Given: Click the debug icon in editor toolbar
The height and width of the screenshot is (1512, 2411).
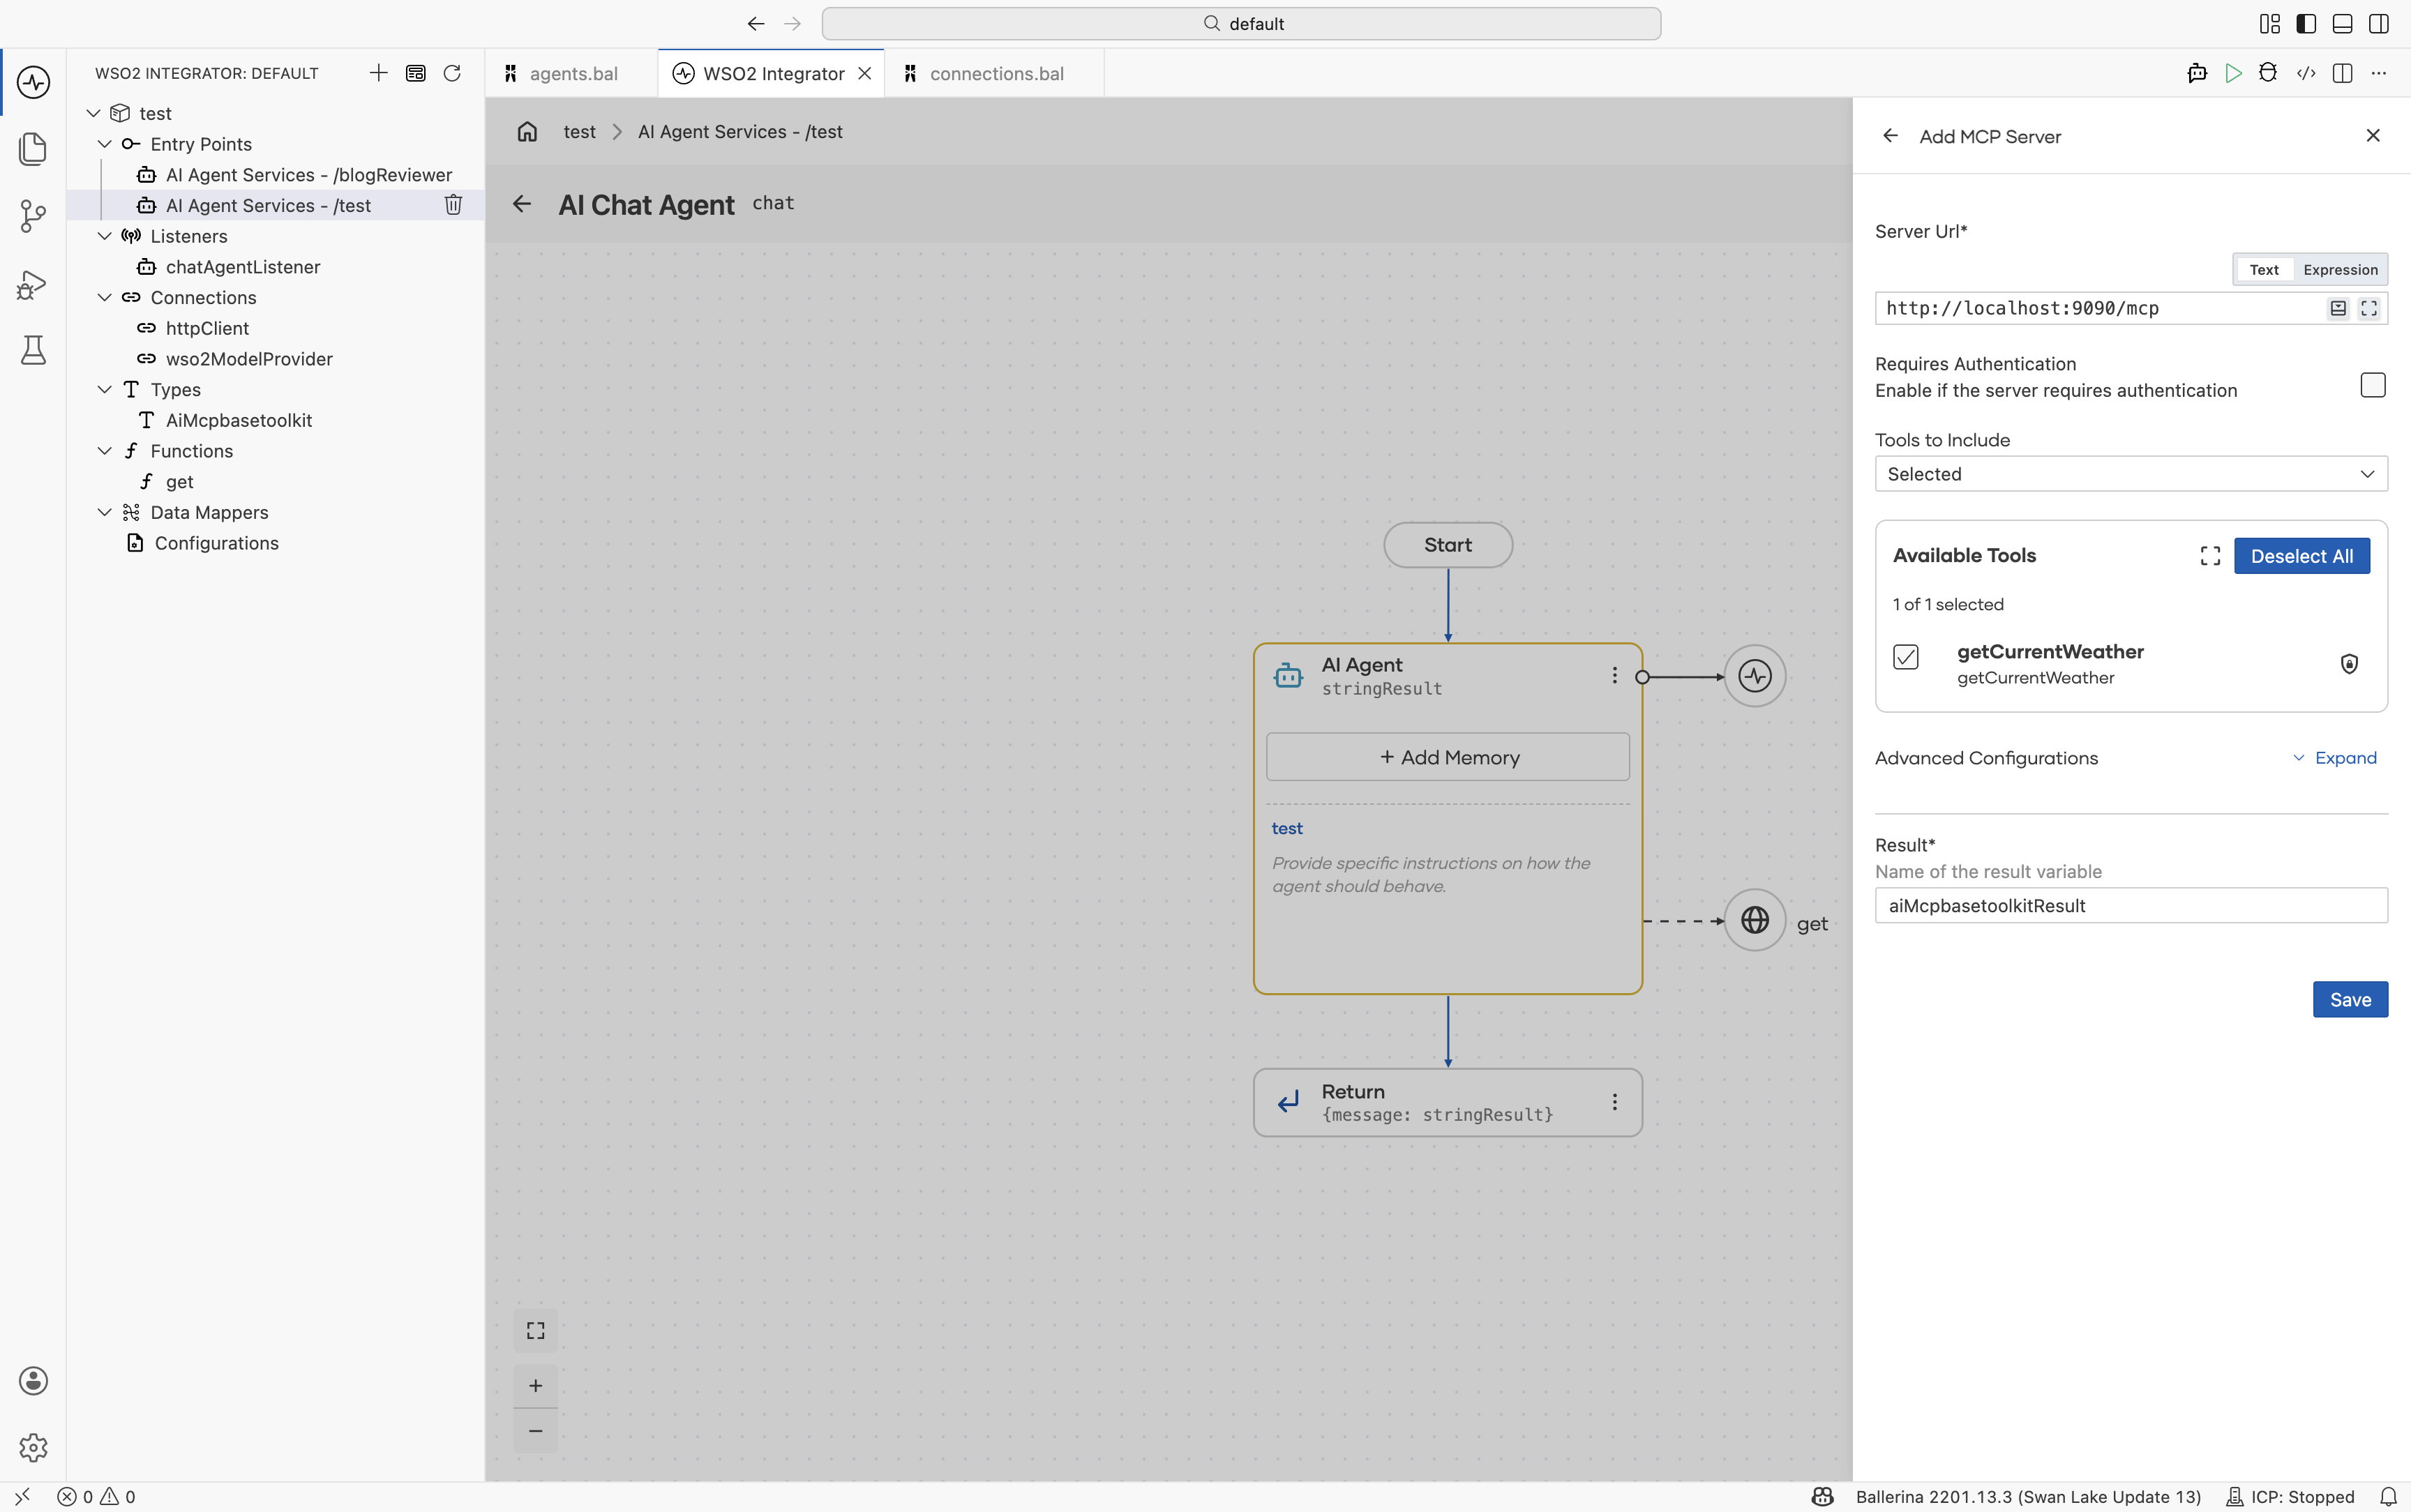Looking at the screenshot, I should click(x=2268, y=73).
